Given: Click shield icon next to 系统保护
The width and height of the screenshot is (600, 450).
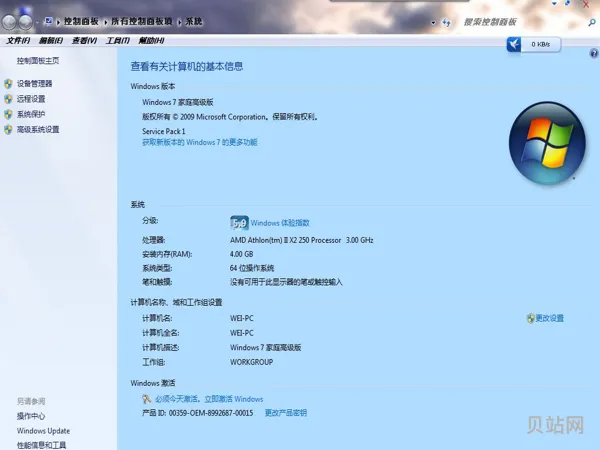Looking at the screenshot, I should point(8,114).
